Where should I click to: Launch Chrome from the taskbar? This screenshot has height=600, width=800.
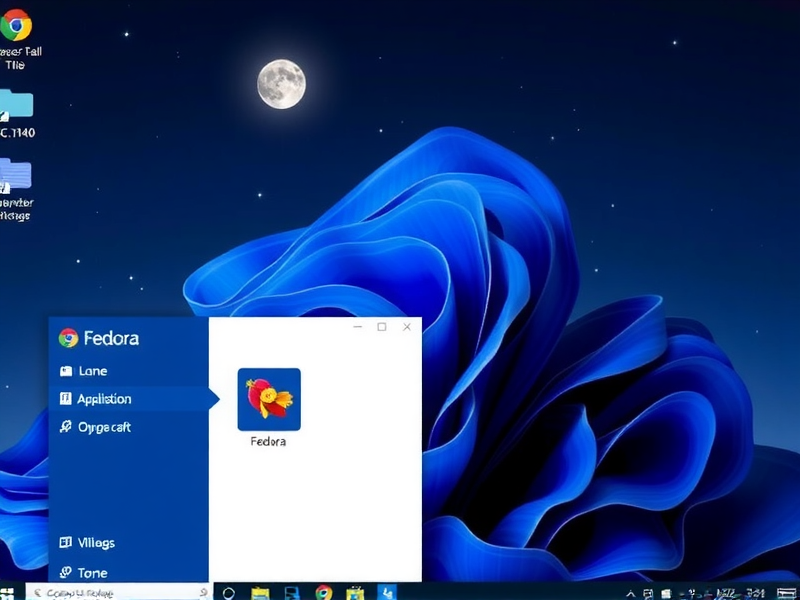click(322, 589)
